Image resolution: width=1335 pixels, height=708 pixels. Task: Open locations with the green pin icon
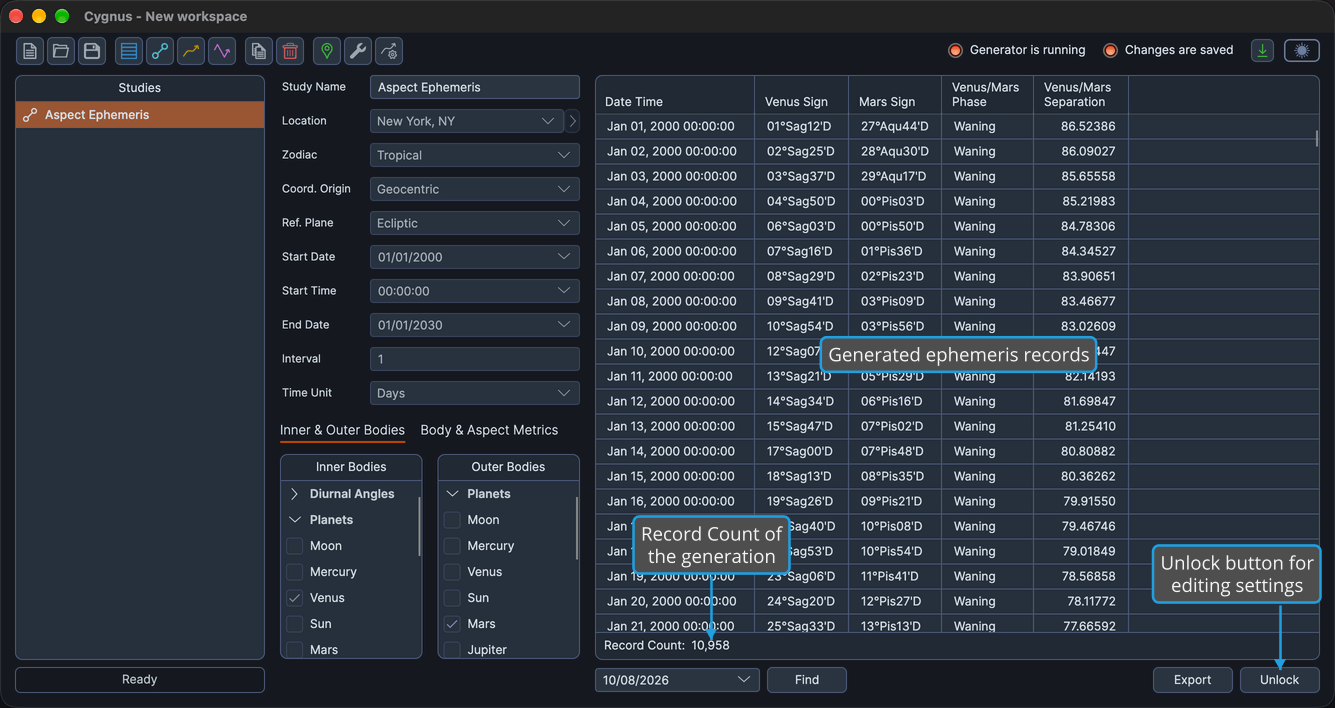326,51
